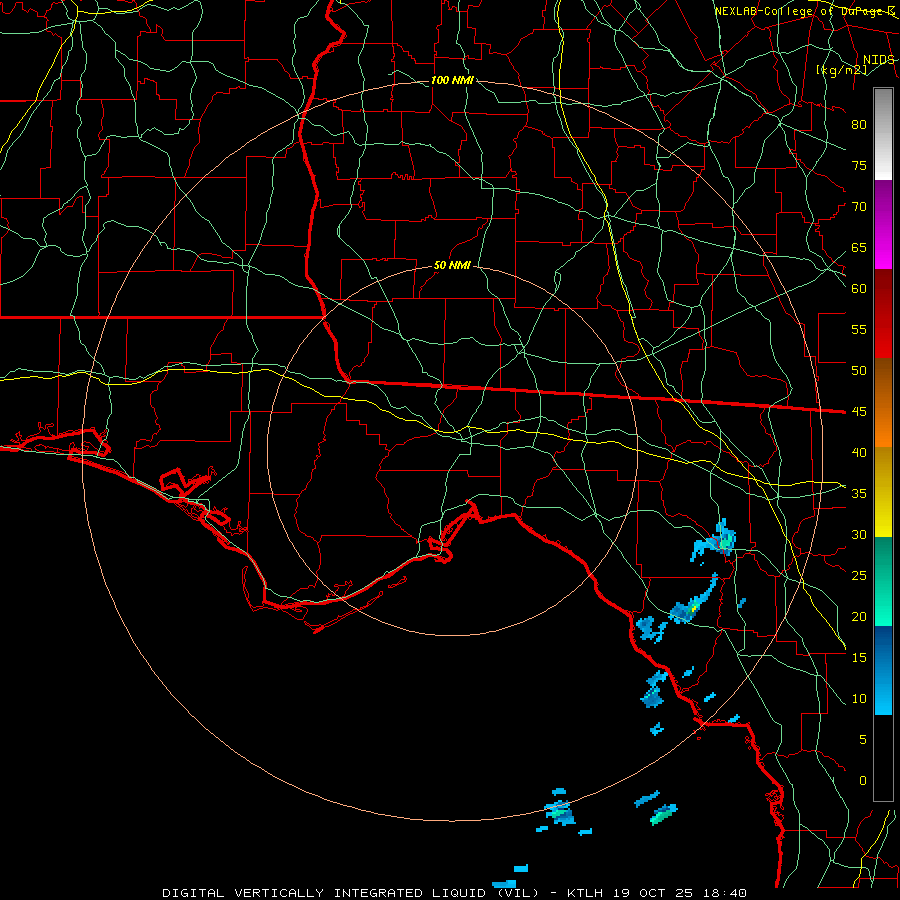The image size is (900, 900).
Task: Click the 100 NMI range ring label
Action: click(452, 80)
